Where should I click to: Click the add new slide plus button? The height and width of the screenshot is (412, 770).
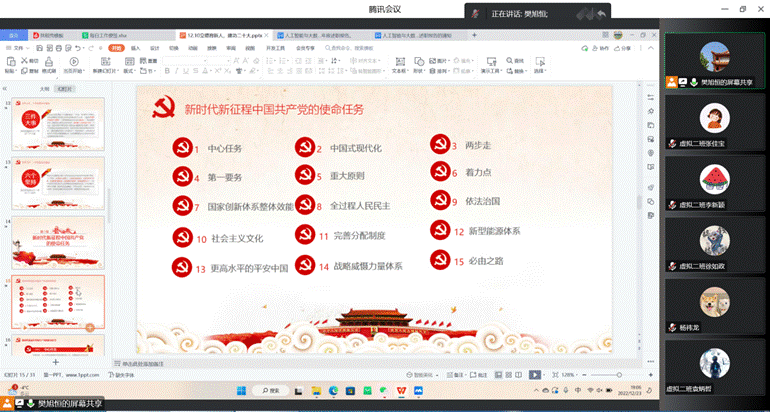point(56,361)
